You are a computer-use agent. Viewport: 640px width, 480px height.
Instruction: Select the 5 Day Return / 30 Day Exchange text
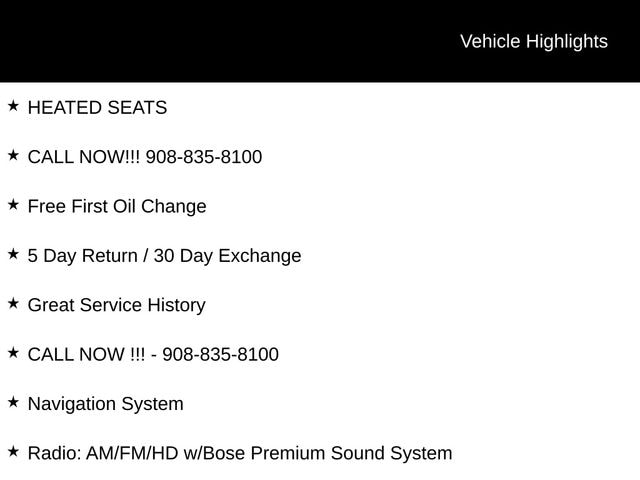(164, 255)
